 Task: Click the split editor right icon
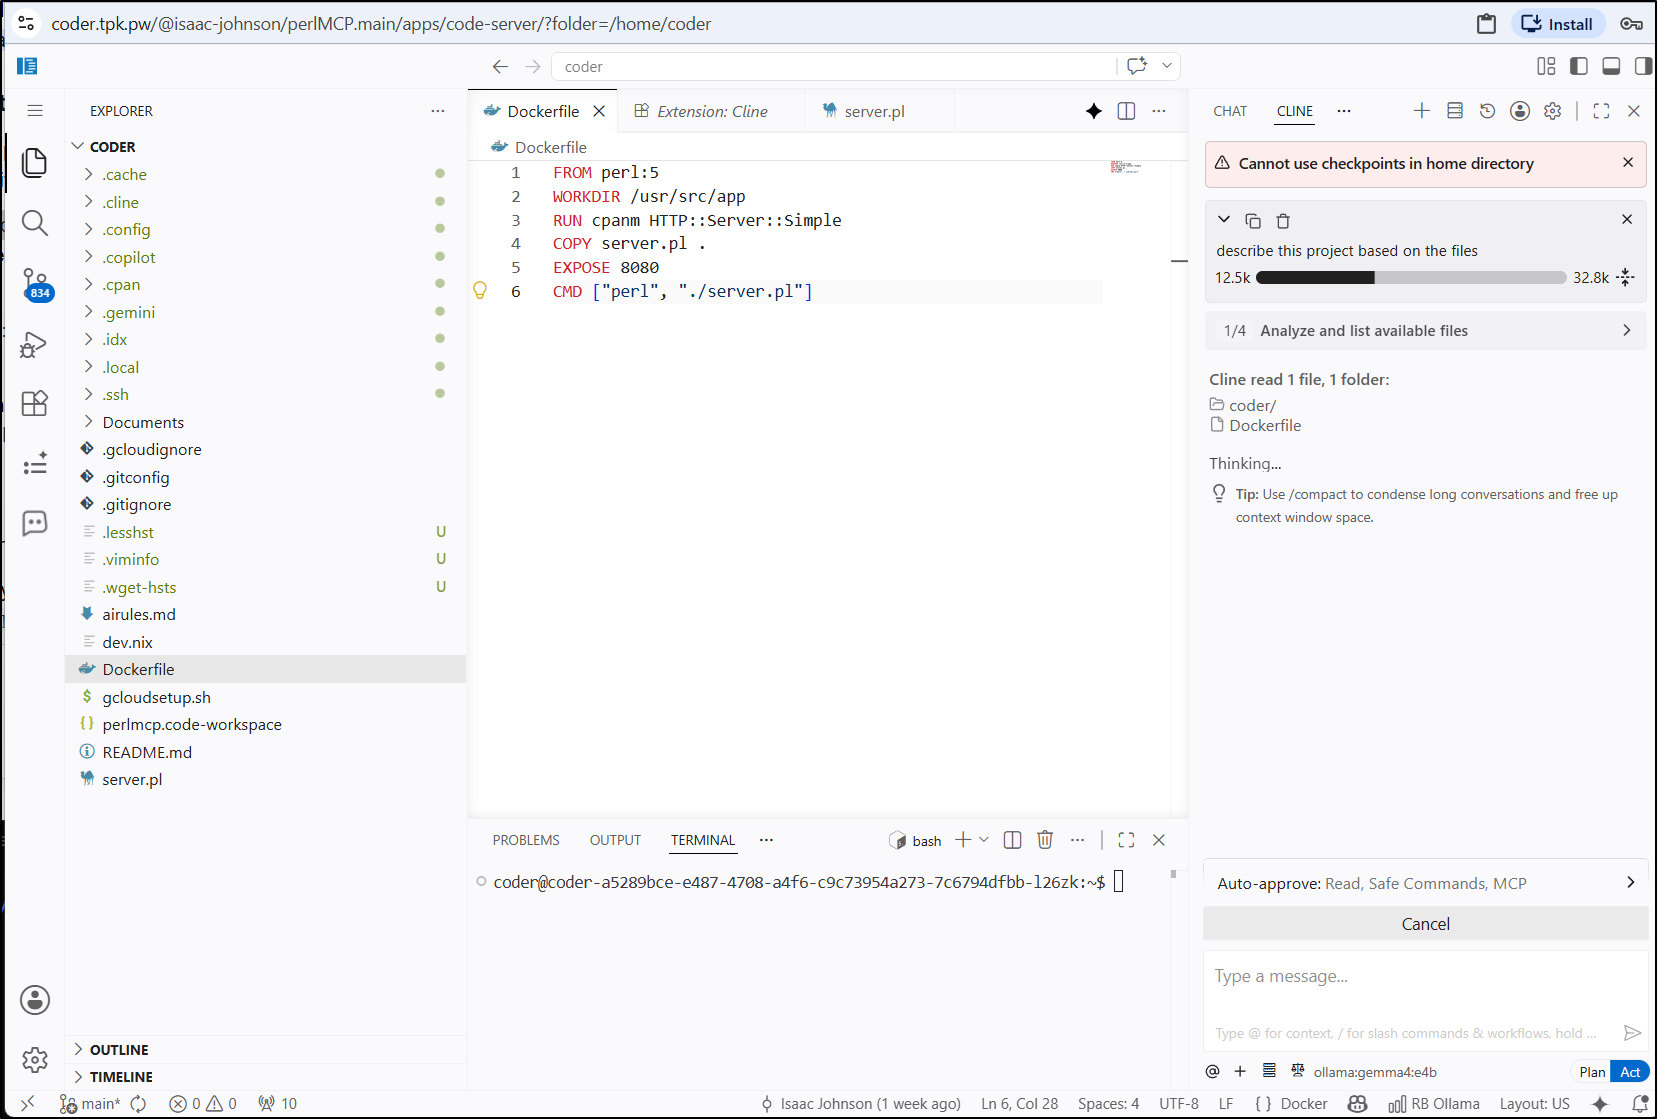click(1126, 111)
